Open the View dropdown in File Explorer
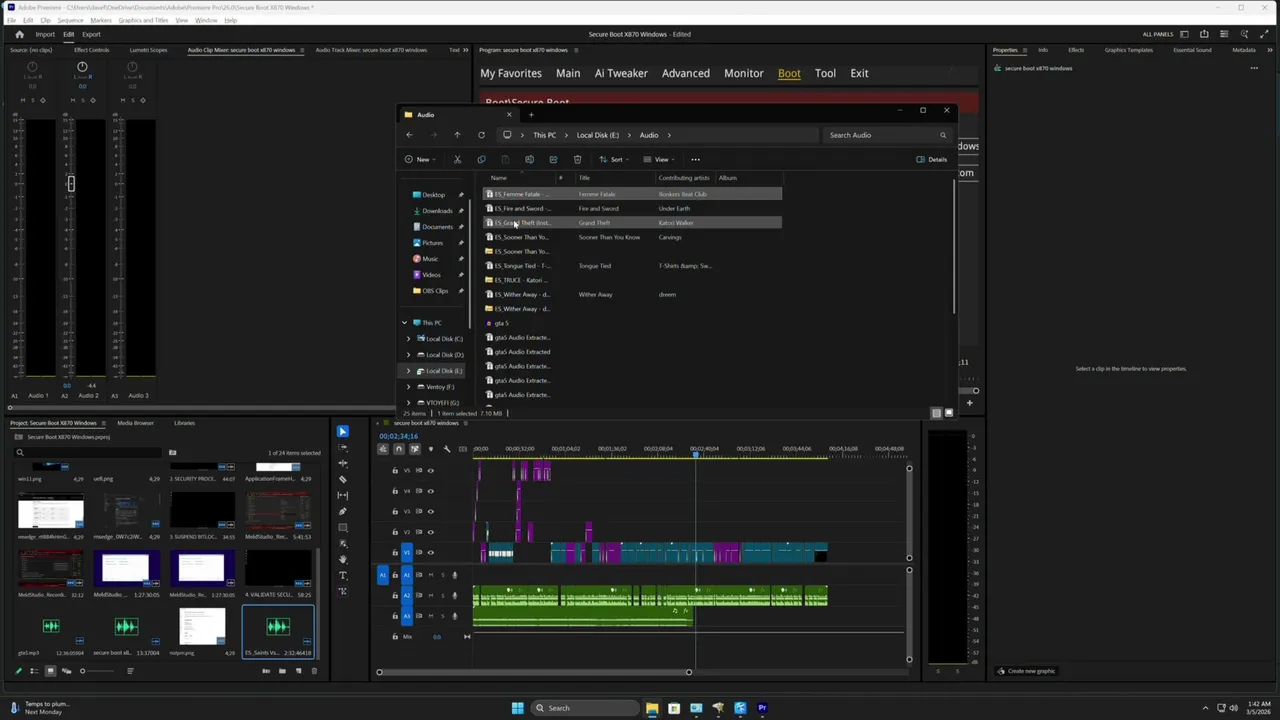This screenshot has width=1280, height=720. (x=658, y=159)
